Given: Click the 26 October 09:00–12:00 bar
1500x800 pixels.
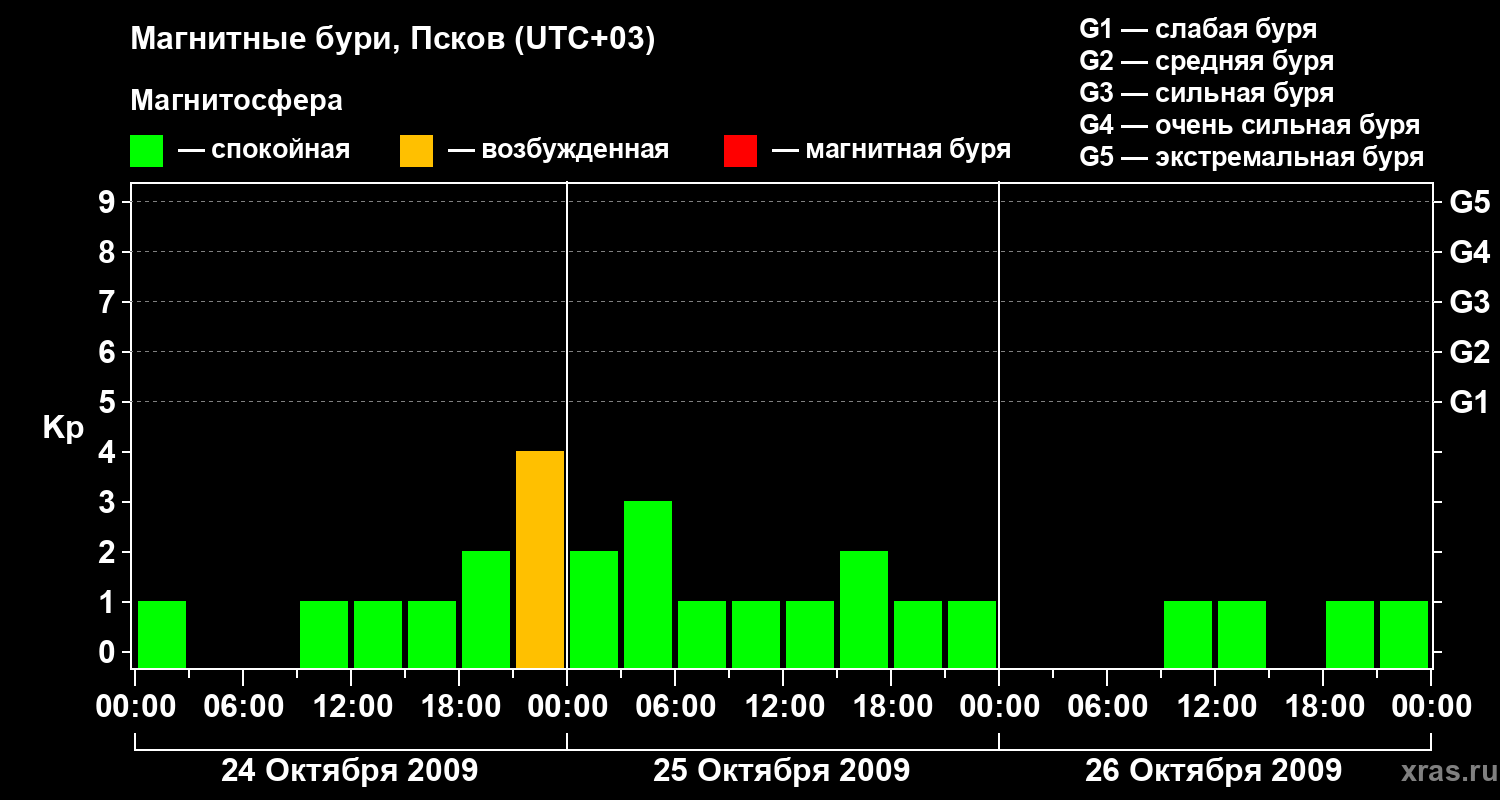Looking at the screenshot, I should pos(1188,634).
